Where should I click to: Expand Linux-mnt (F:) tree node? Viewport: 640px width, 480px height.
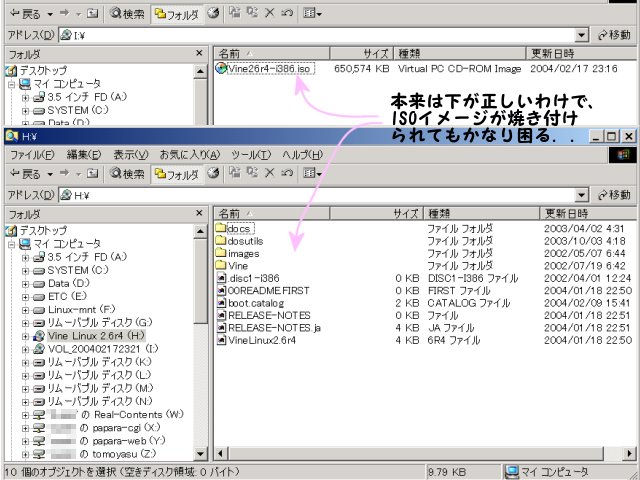point(25,310)
